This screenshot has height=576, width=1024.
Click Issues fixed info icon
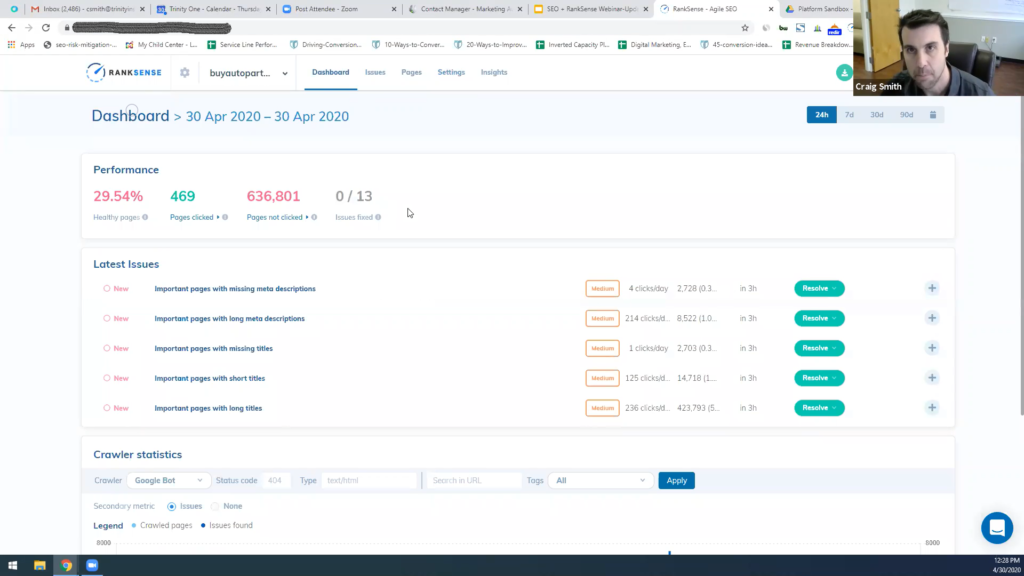(378, 217)
